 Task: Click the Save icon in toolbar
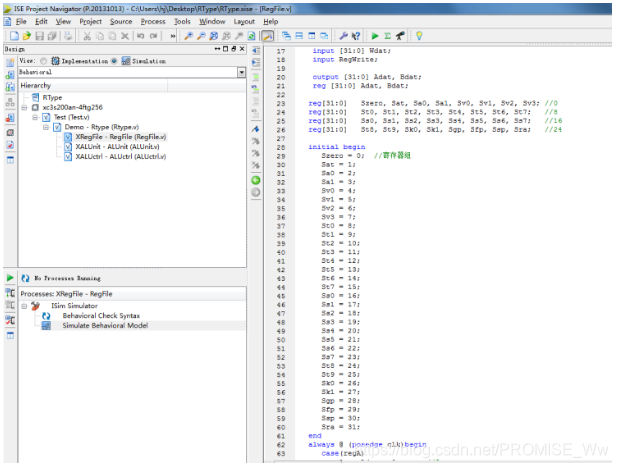39,36
